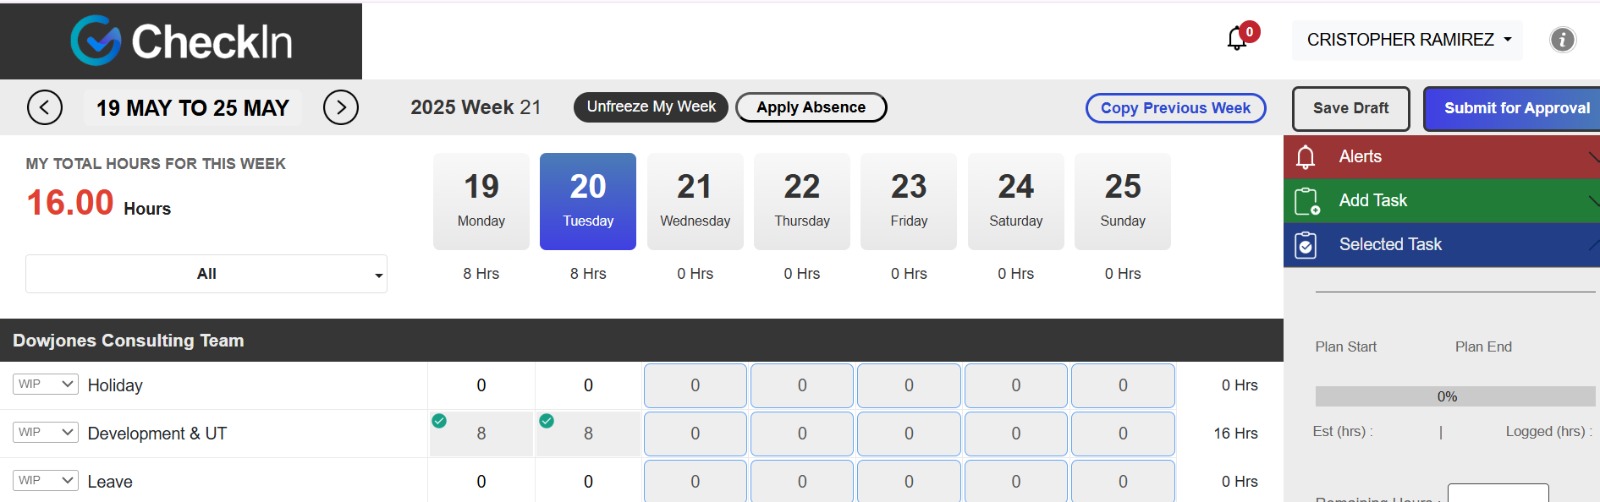Open the WIP status dropdown for Holiday
Viewport: 1600px width, 502px height.
[x=46, y=384]
